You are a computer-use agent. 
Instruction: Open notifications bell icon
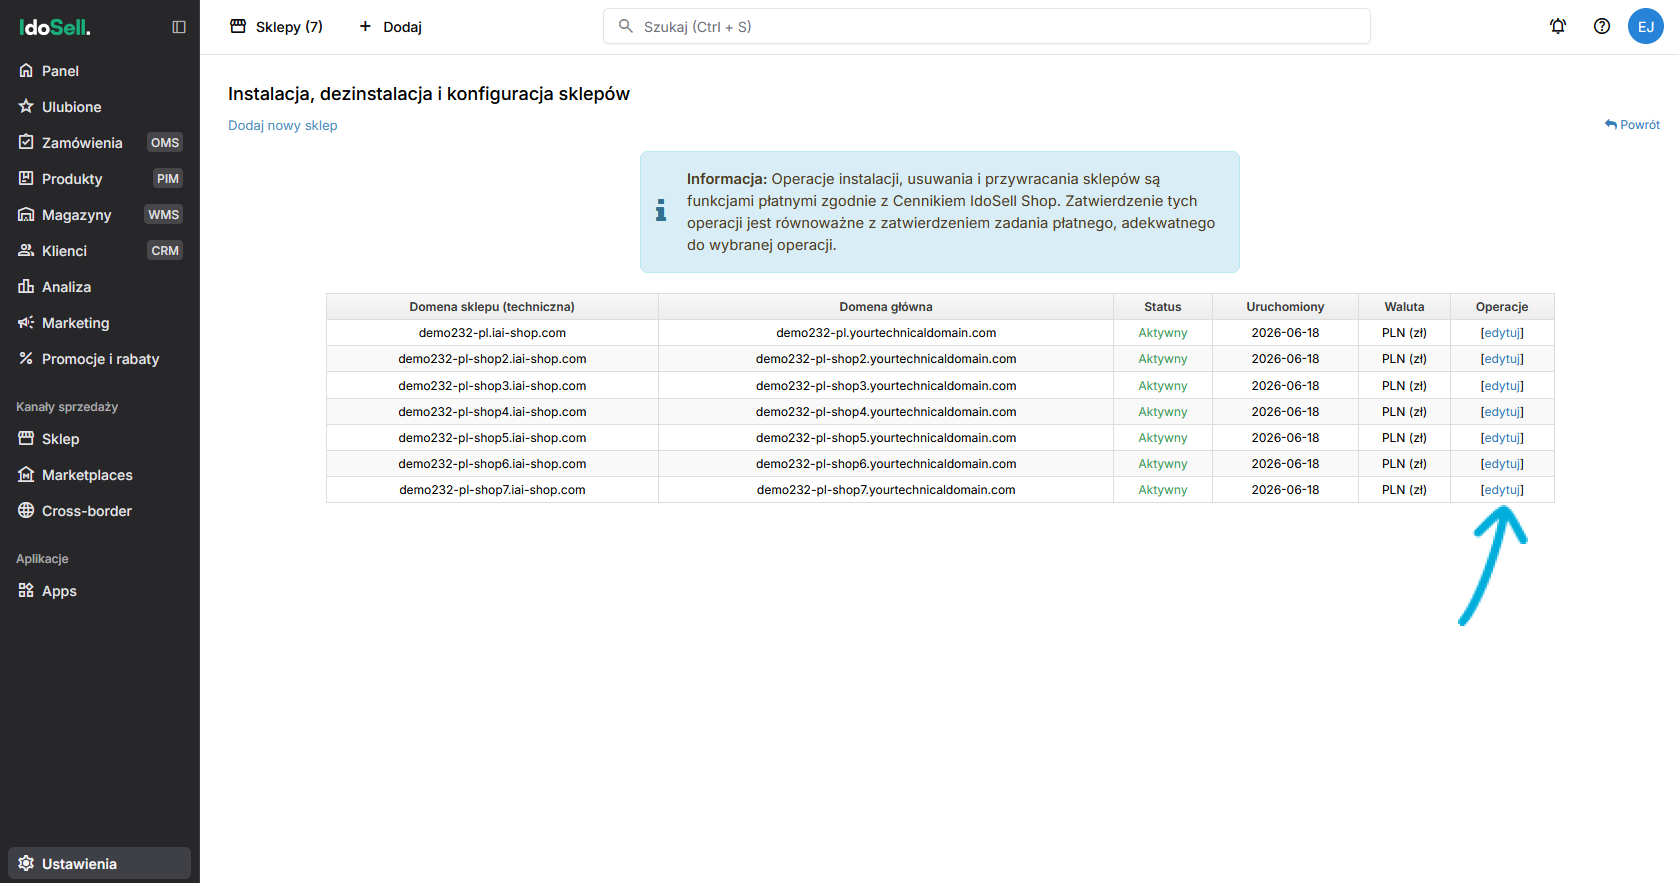pyautogui.click(x=1558, y=26)
